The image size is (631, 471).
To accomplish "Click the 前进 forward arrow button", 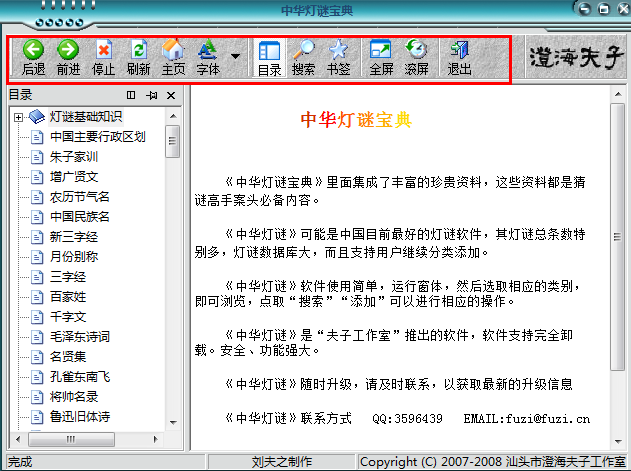I will 68,58.
